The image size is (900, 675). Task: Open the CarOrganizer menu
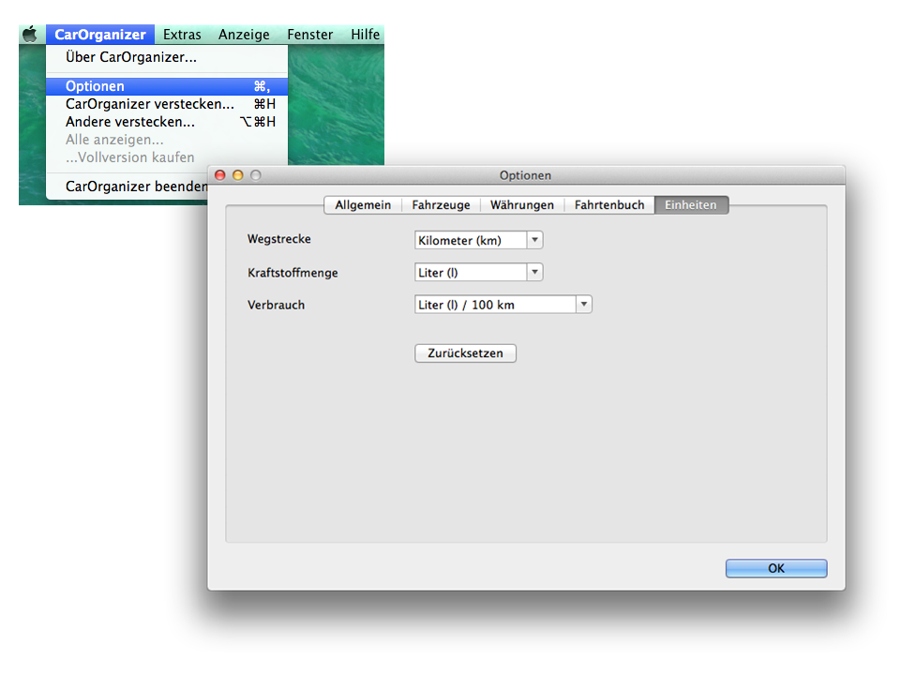pyautogui.click(x=100, y=34)
